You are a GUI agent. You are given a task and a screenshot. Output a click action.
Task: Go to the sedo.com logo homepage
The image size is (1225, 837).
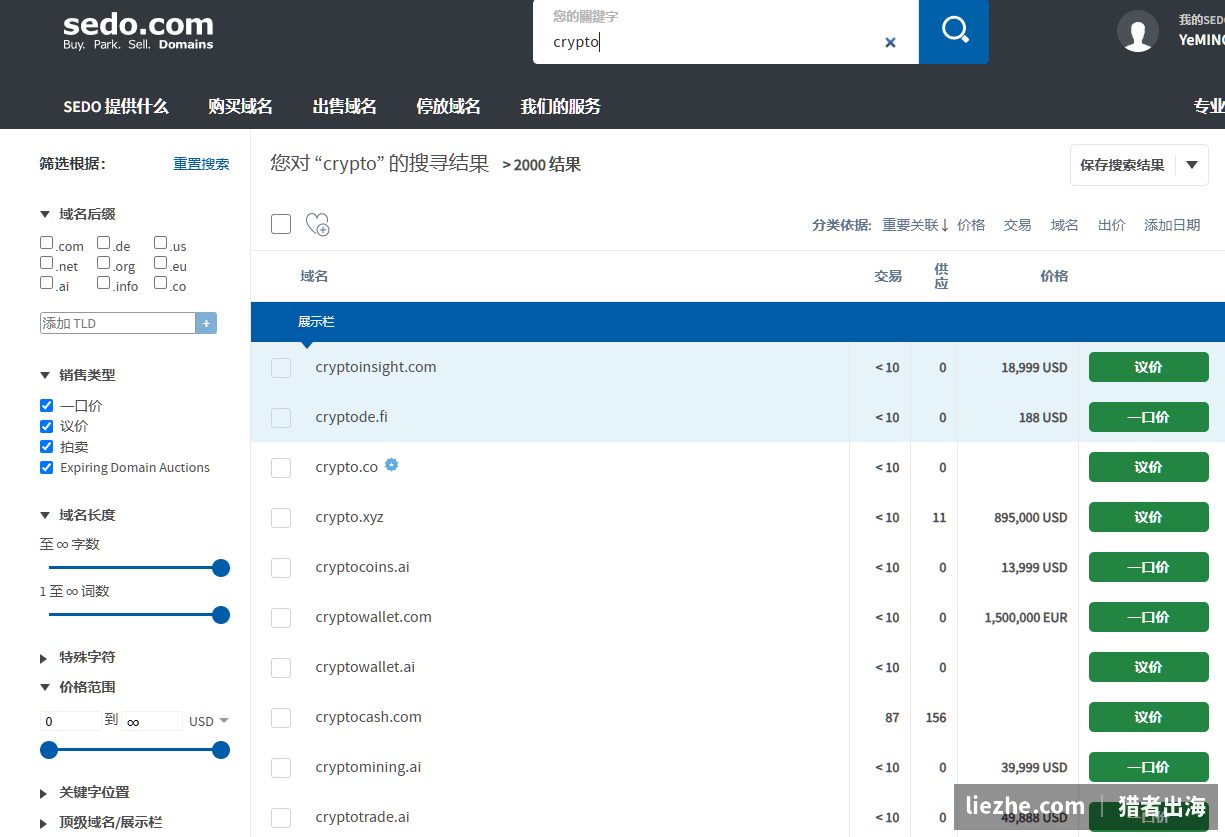(138, 30)
